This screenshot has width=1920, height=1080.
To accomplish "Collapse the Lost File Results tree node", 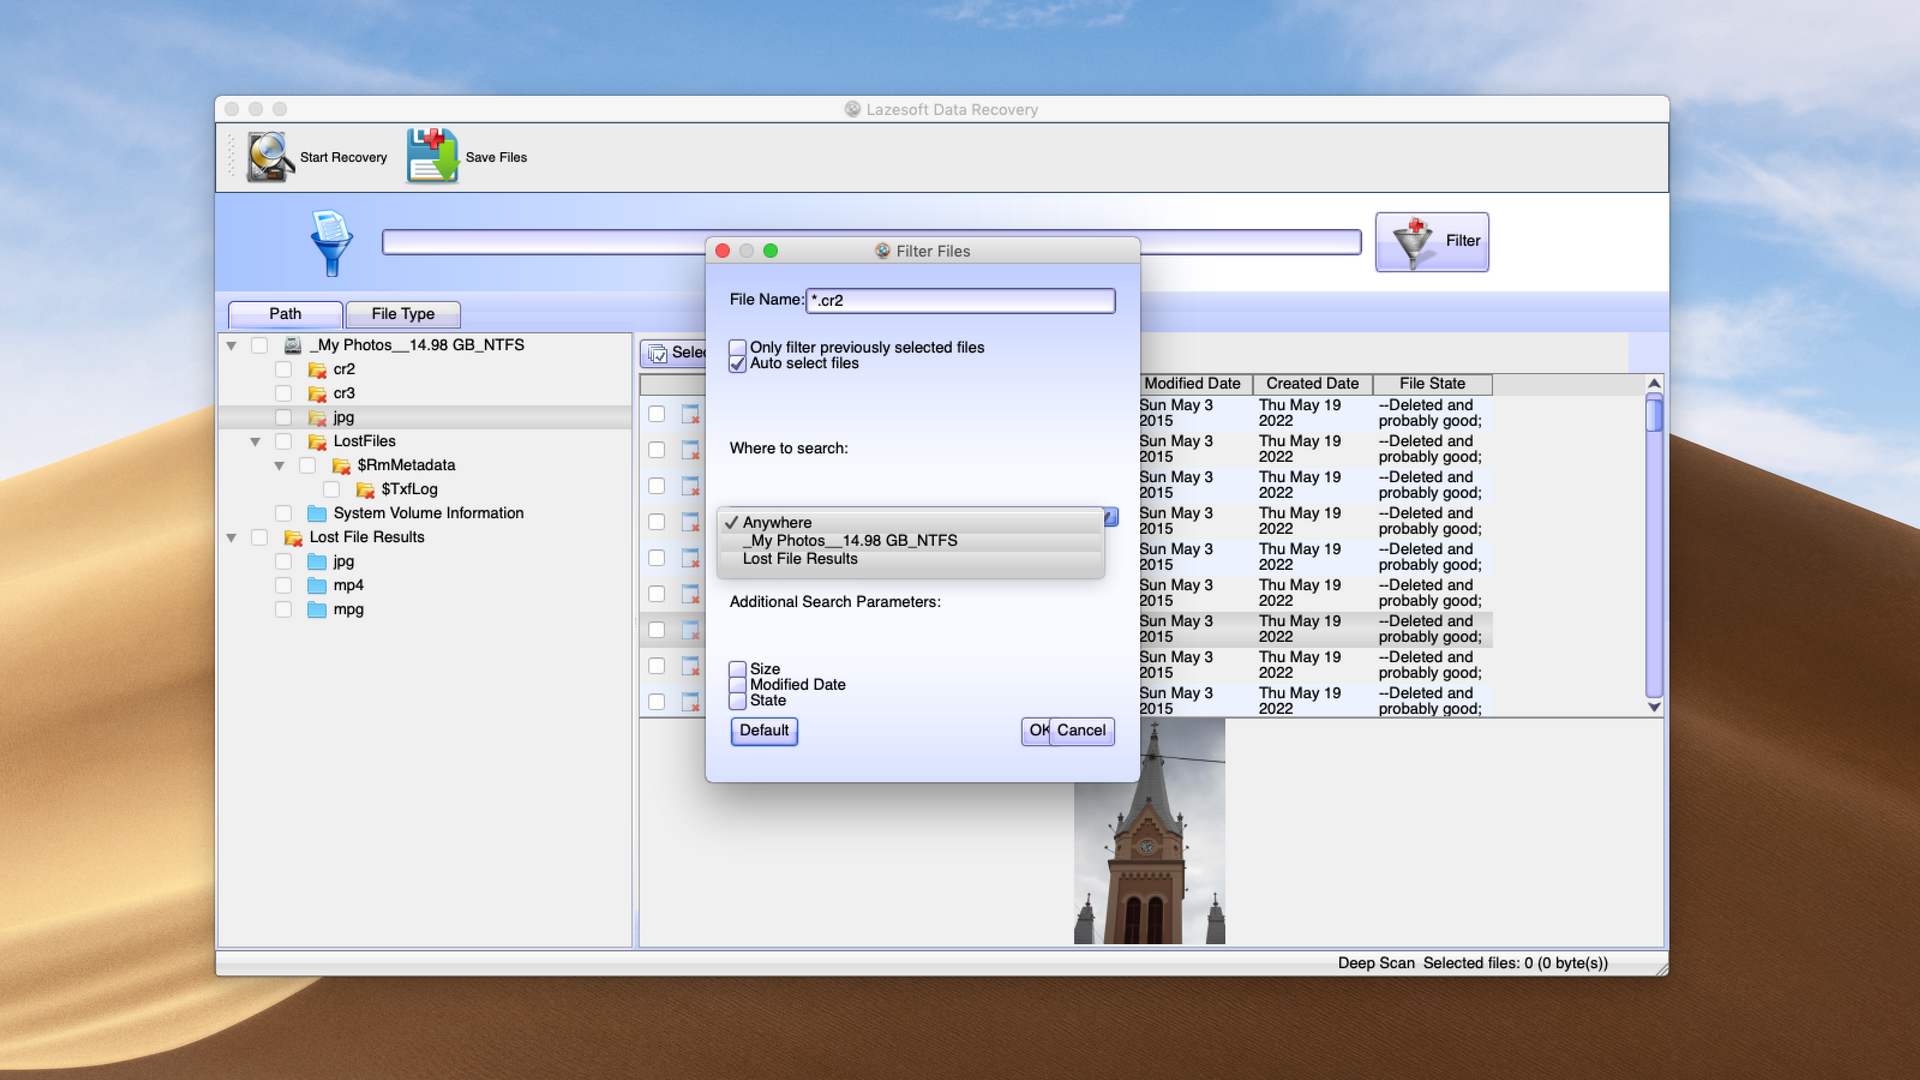I will 231,538.
